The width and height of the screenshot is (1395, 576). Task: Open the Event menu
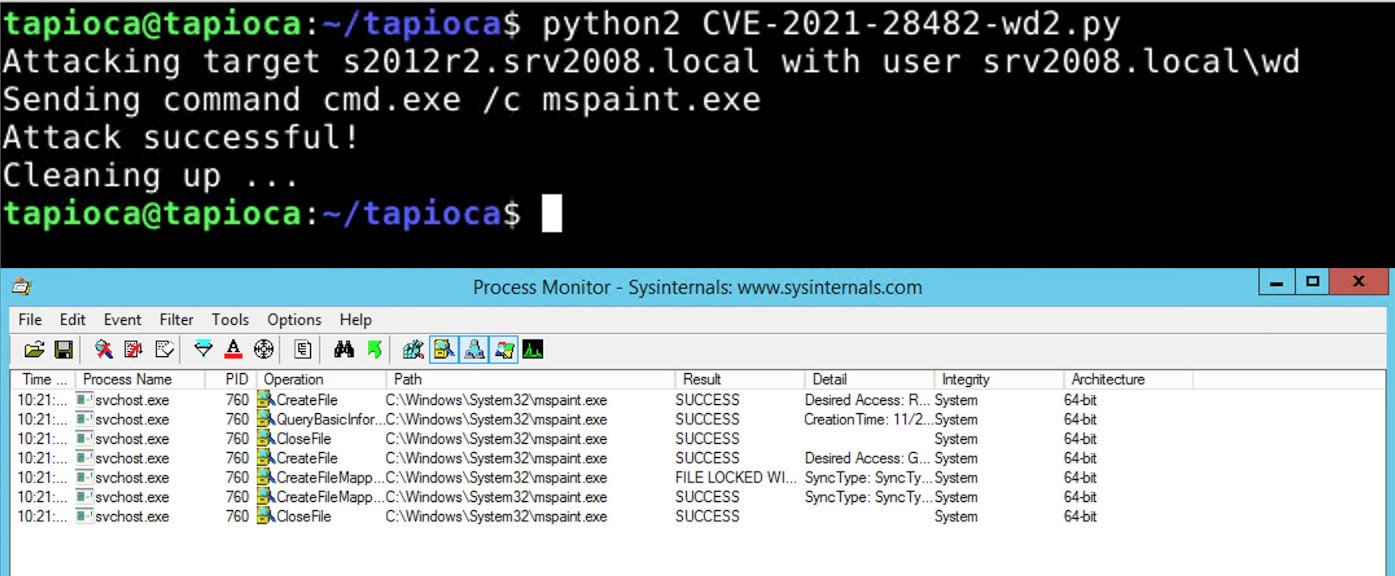[122, 320]
